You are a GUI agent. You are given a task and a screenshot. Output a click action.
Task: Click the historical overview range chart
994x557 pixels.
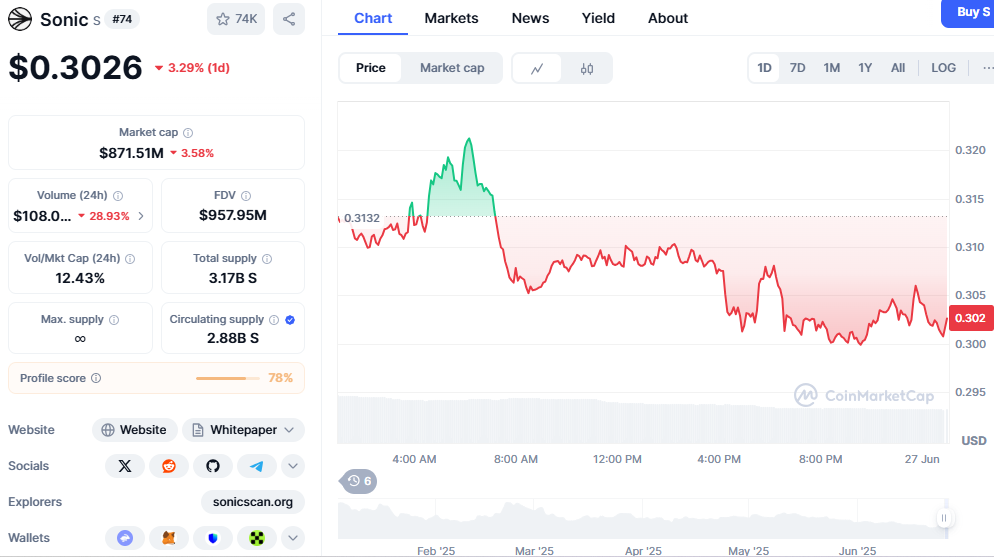click(643, 520)
